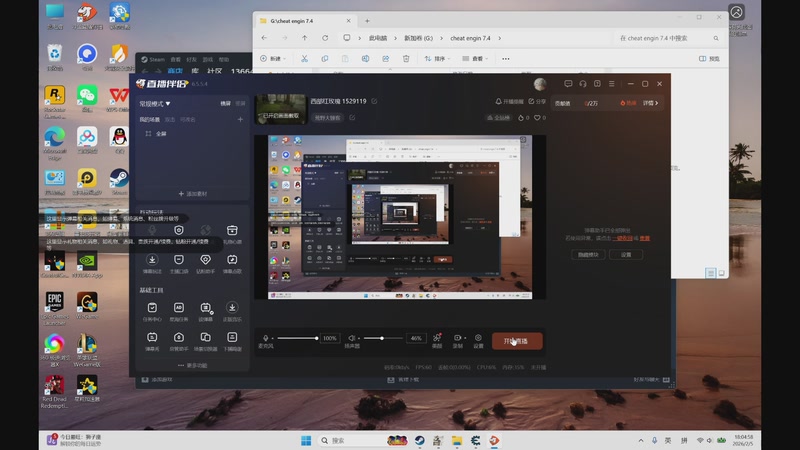Click Rename icon in File Explorer toolbar
The width and height of the screenshot is (800, 450).
coord(365,59)
